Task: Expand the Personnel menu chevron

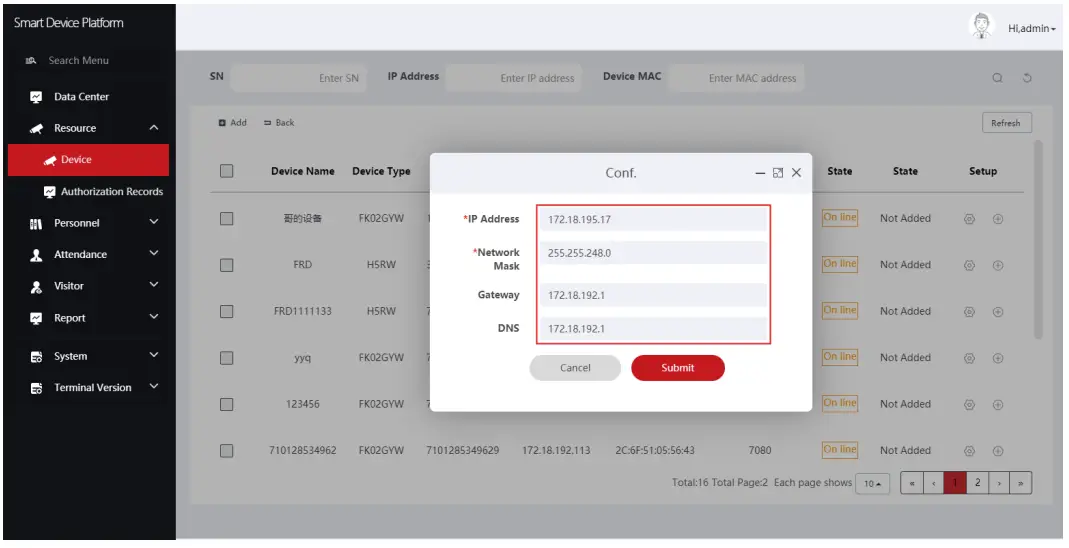Action: point(154,222)
